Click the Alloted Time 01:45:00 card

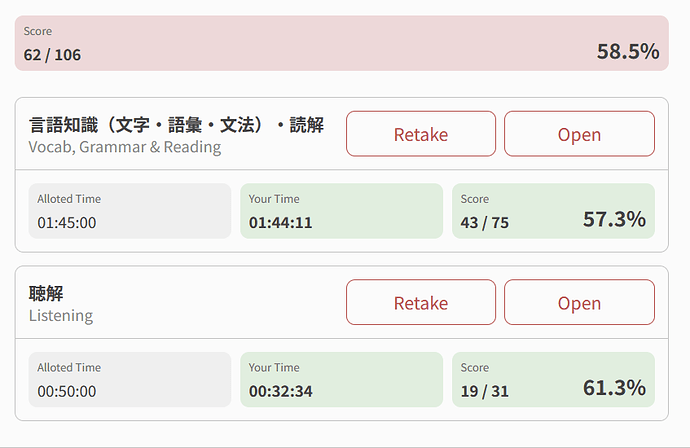pos(130,211)
